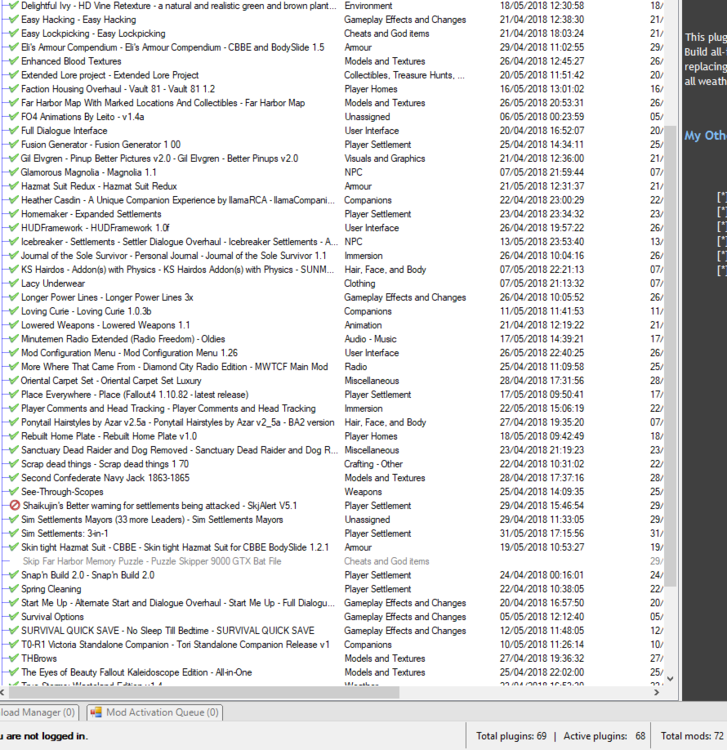Select greyed Skip Far Harbor Memory Puzzle row
Viewport: 727px width, 750px height.
point(332,561)
